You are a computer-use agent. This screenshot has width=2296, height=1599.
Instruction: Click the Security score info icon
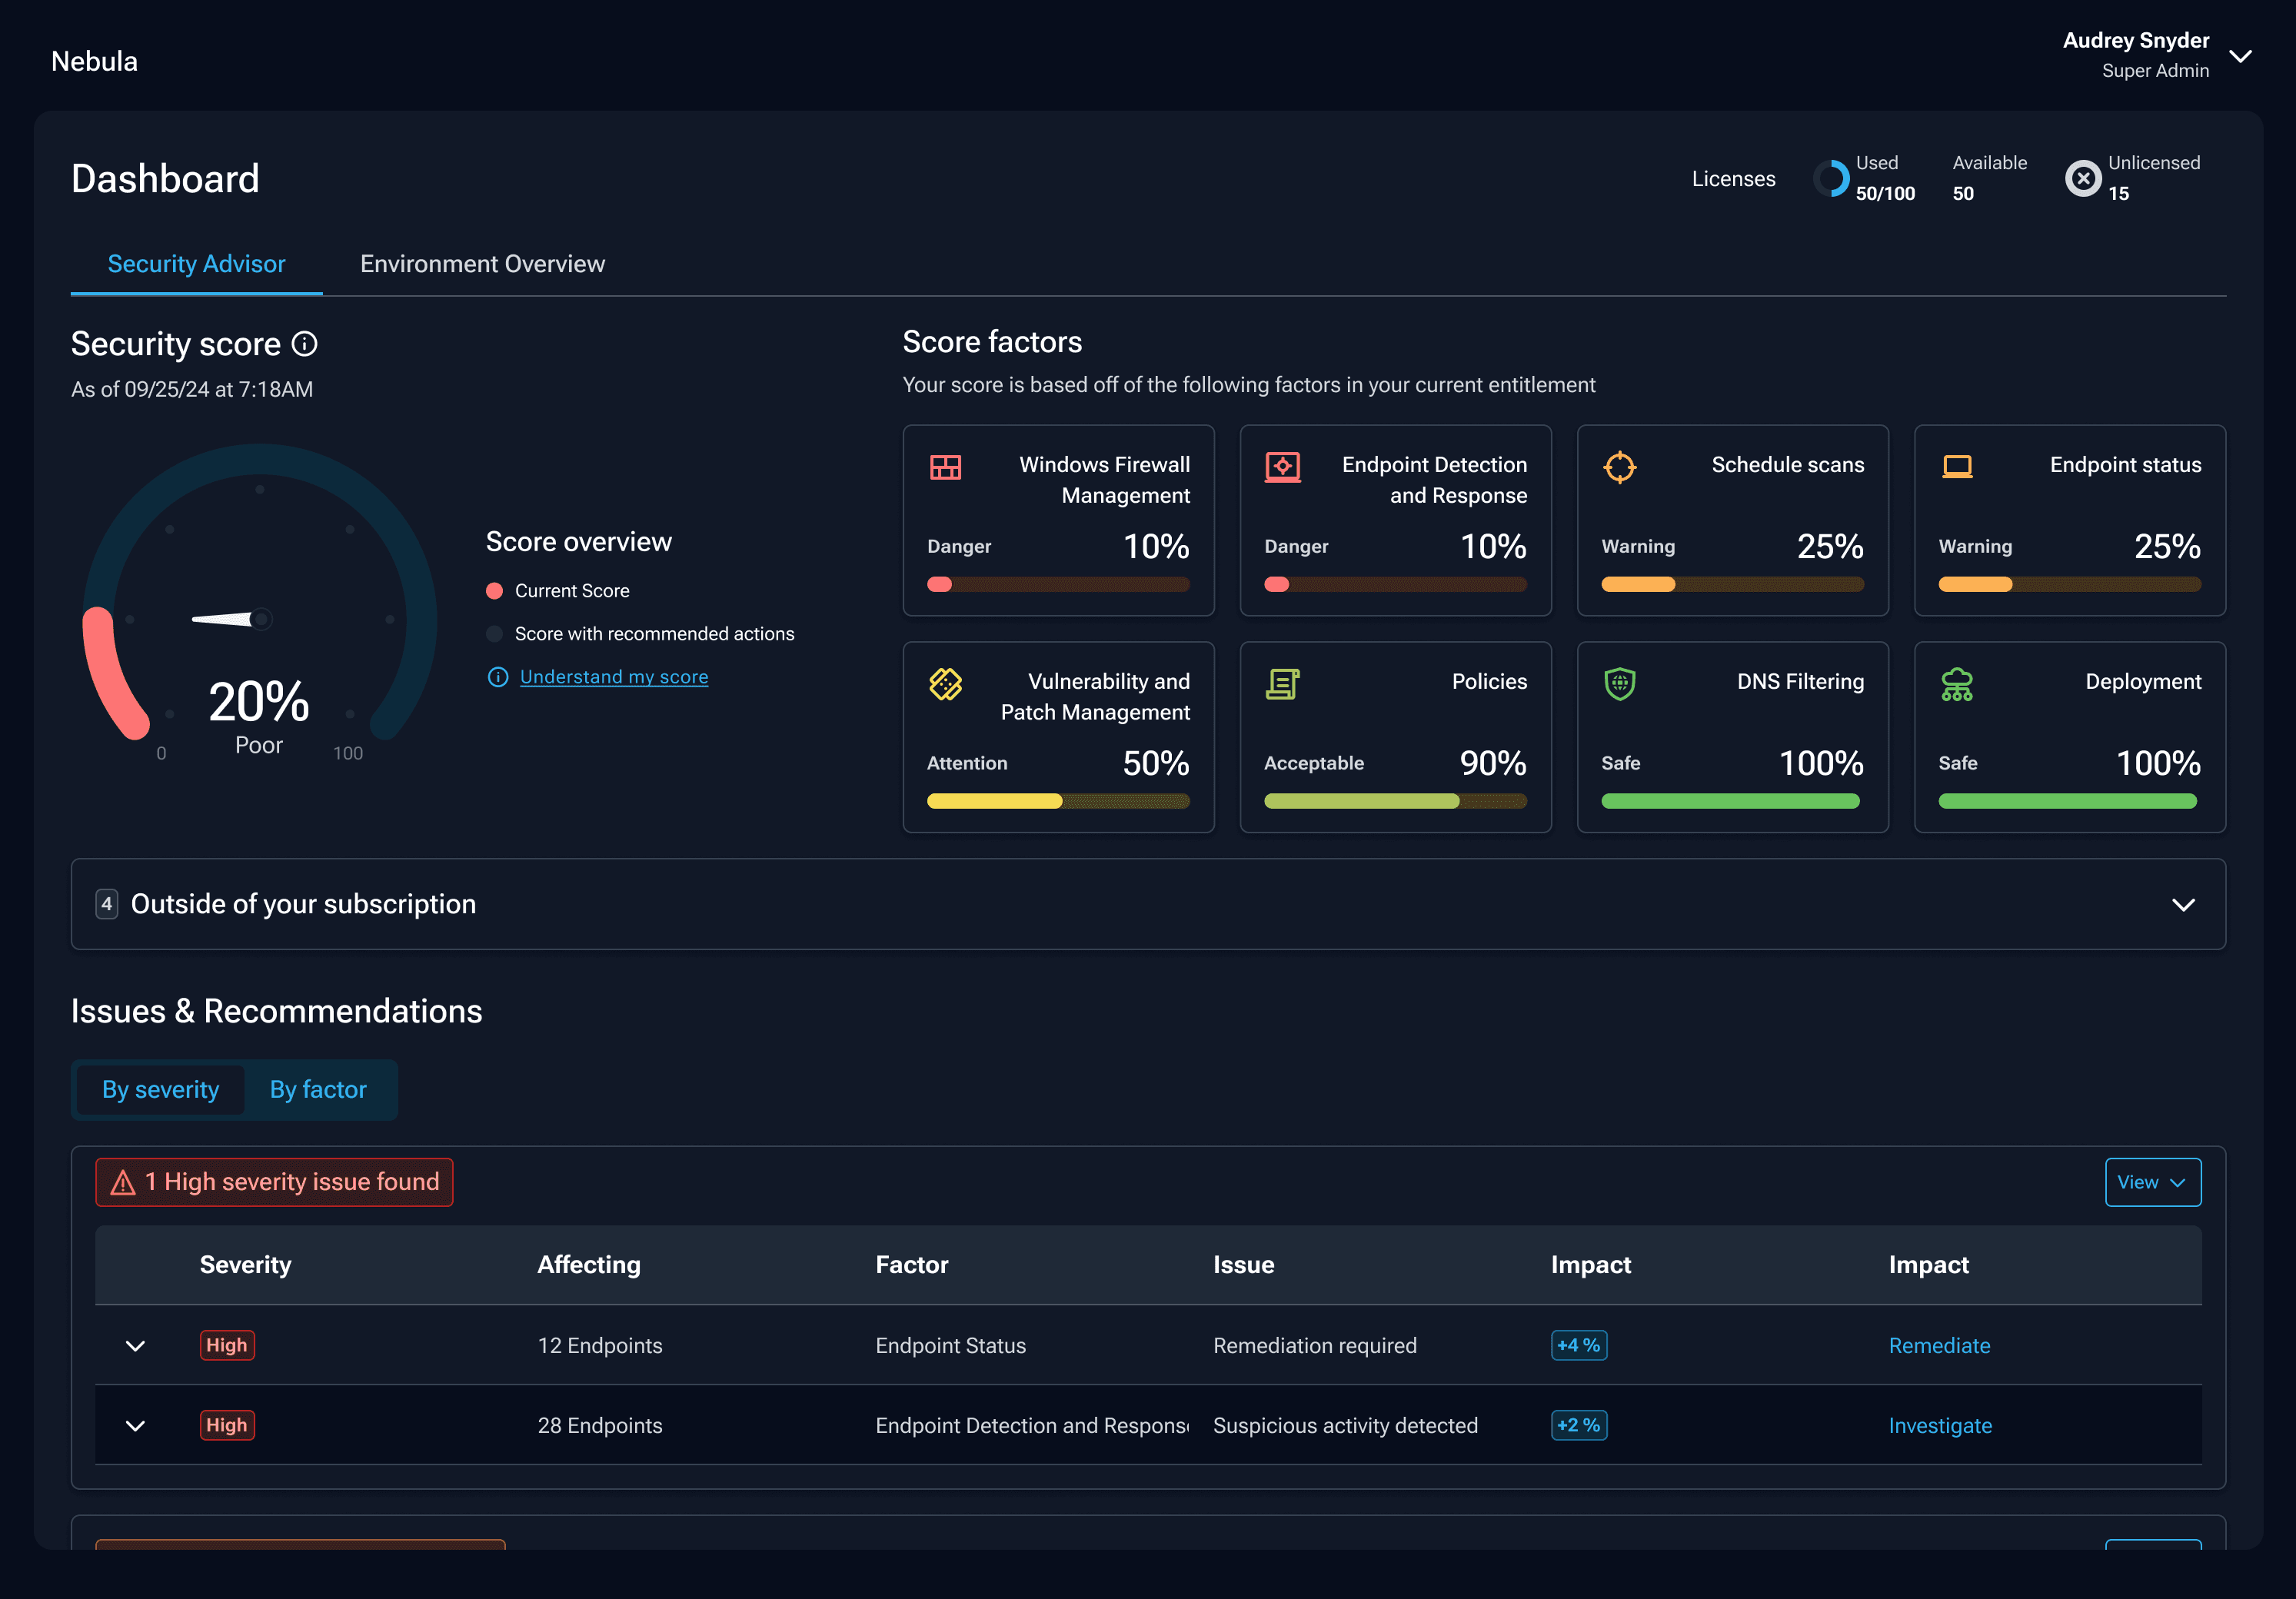tap(304, 344)
